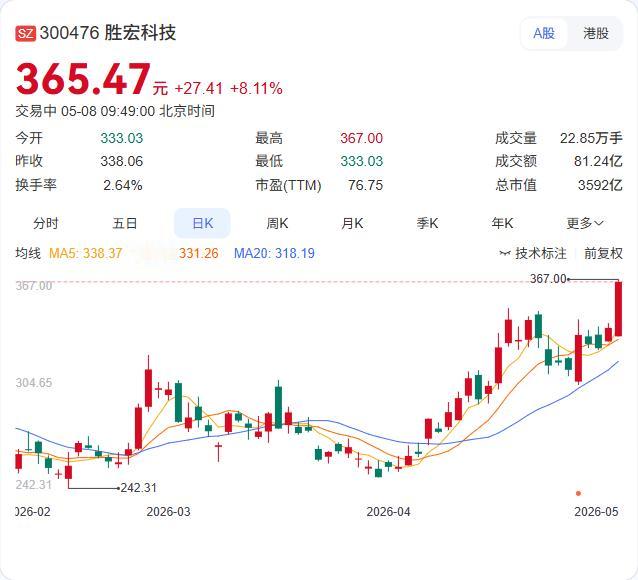Viewport: 638px width, 580px height.
Task: Click the 2026-04 date axis label
Action: [388, 512]
